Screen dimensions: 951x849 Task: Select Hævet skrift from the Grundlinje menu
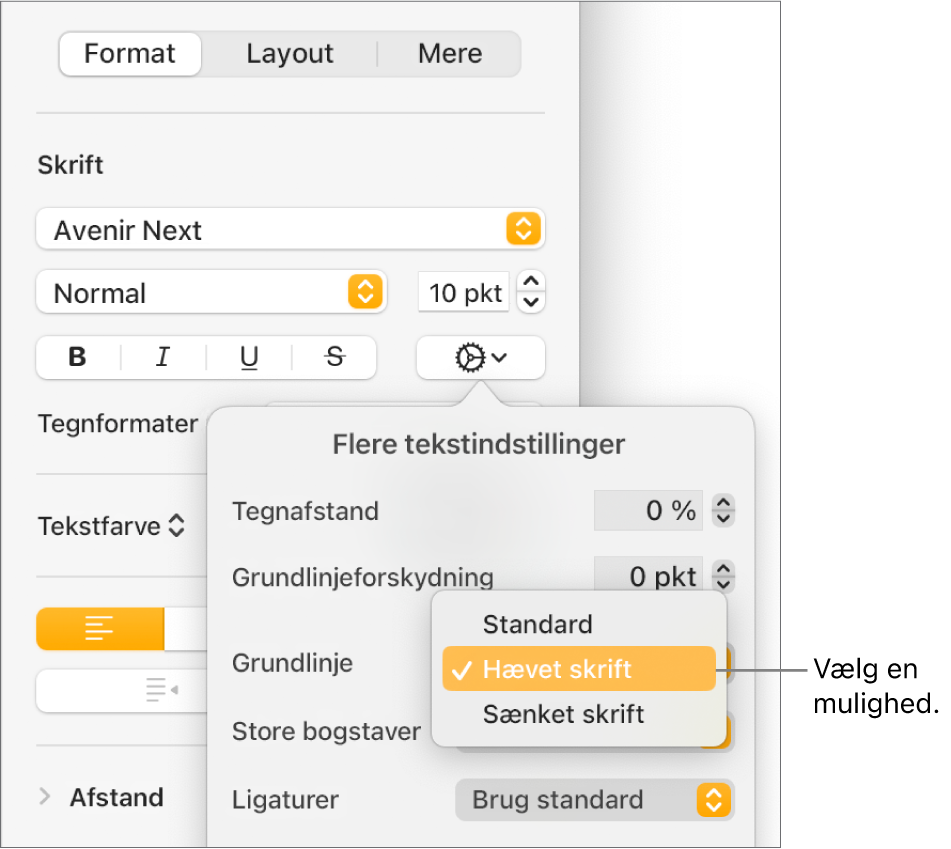click(578, 668)
